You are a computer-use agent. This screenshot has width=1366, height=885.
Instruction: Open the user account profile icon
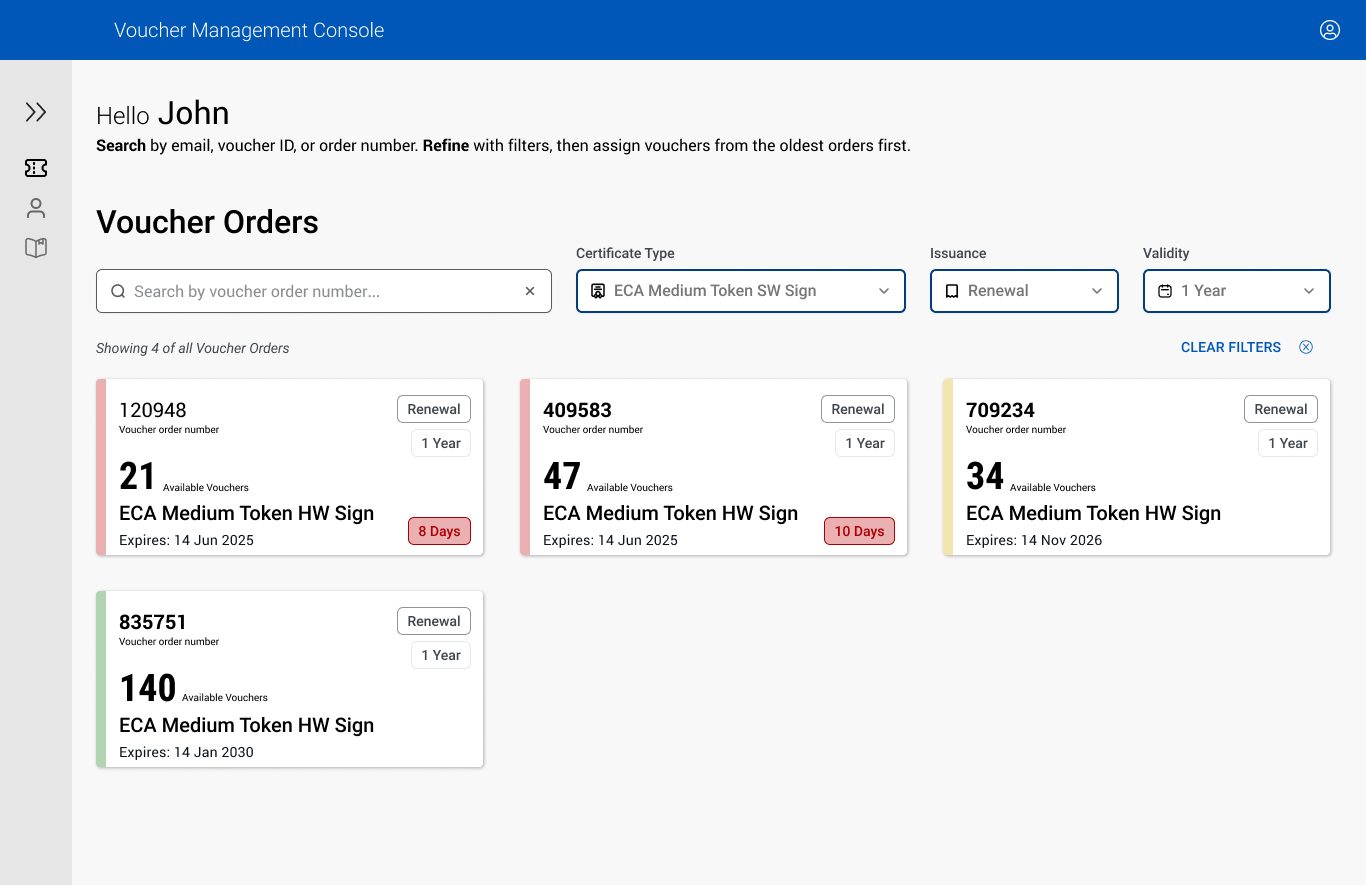point(1330,30)
